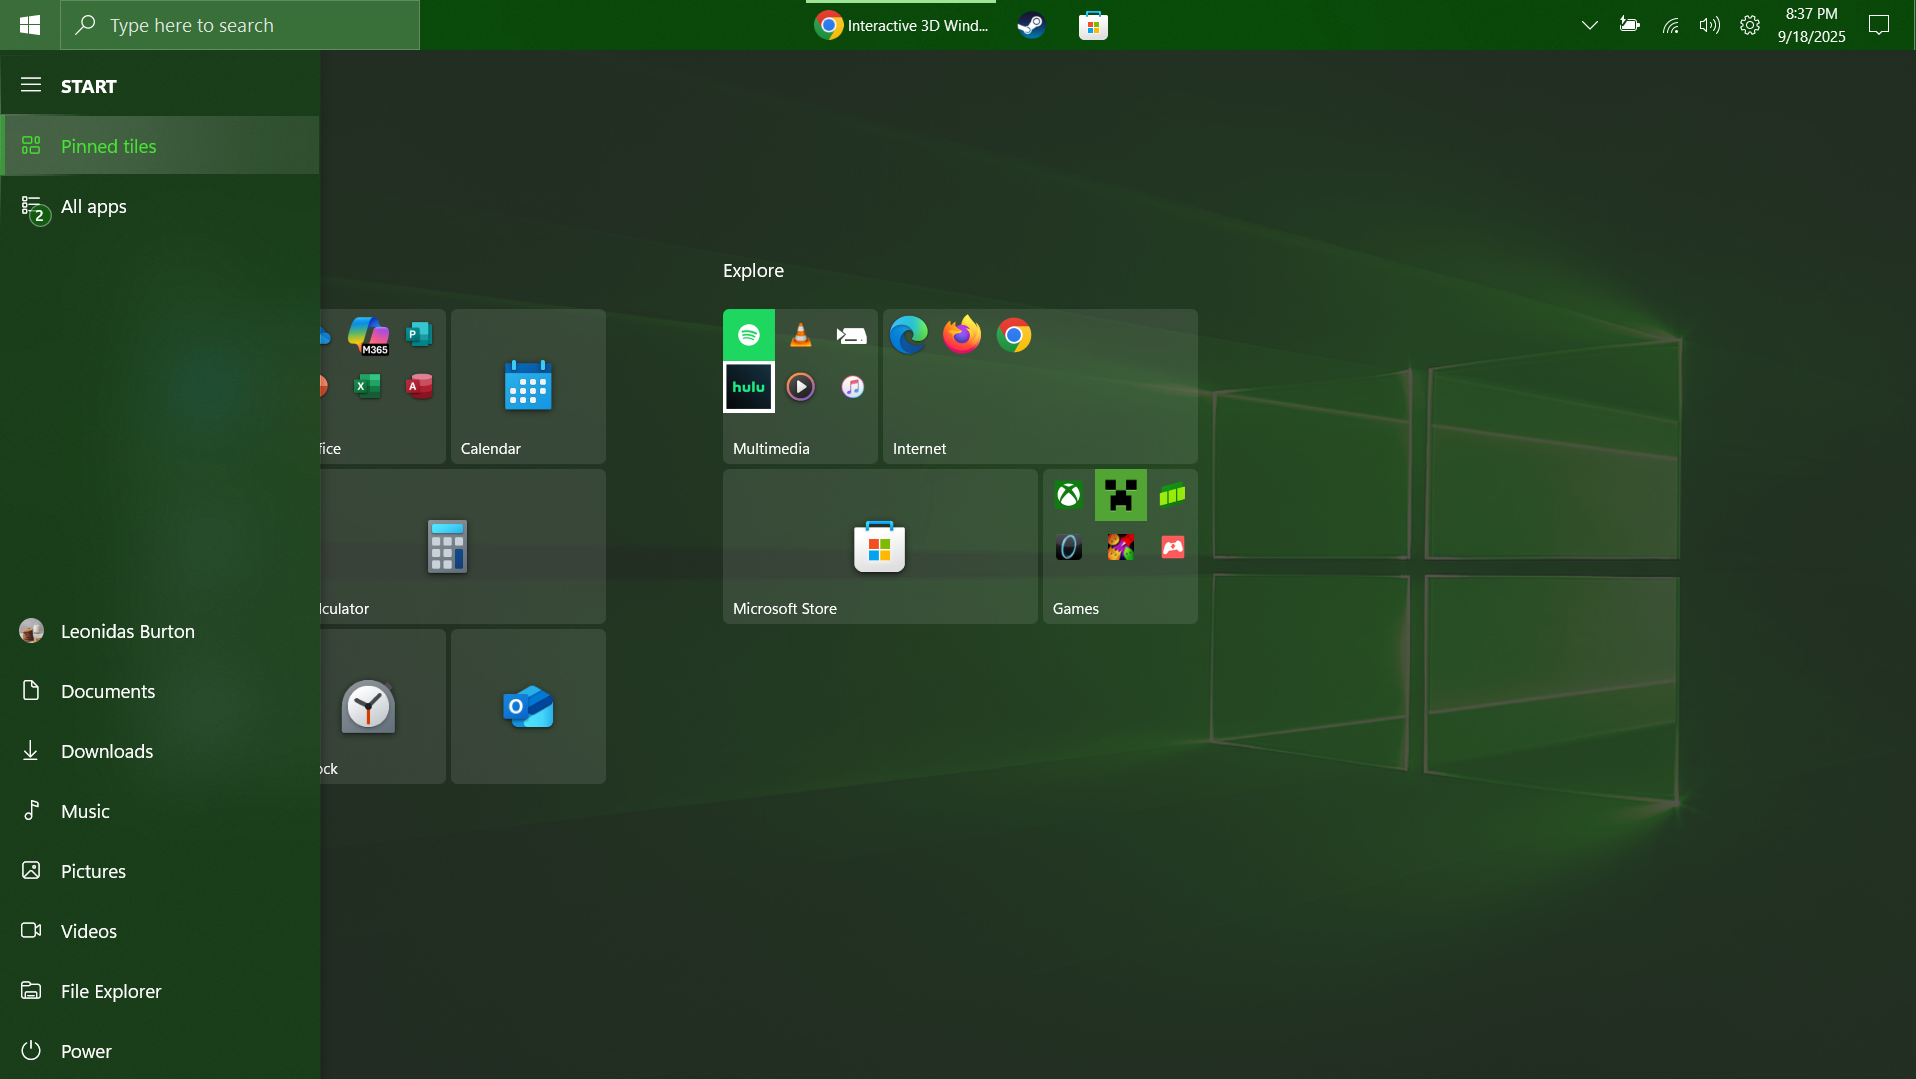This screenshot has width=1916, height=1079.
Task: Launch File Explorer from Start
Action: pyautogui.click(x=160, y=991)
